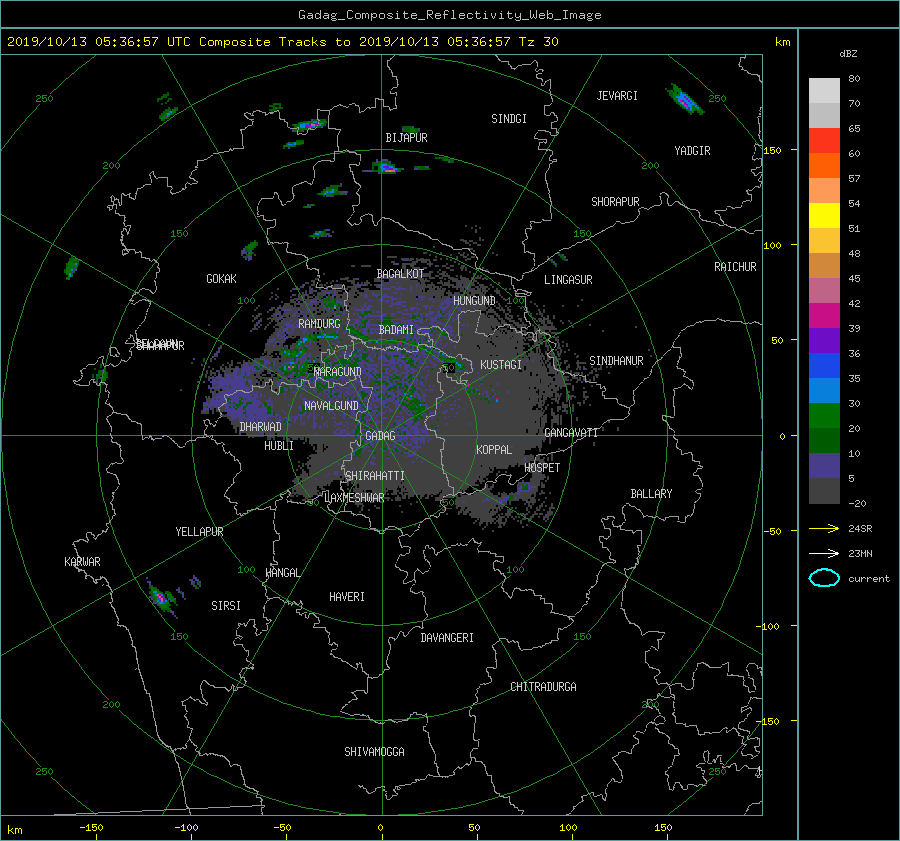Viewport: 900px width, 841px height.
Task: Click the SHIRAHATTI city label
Action: 375,476
